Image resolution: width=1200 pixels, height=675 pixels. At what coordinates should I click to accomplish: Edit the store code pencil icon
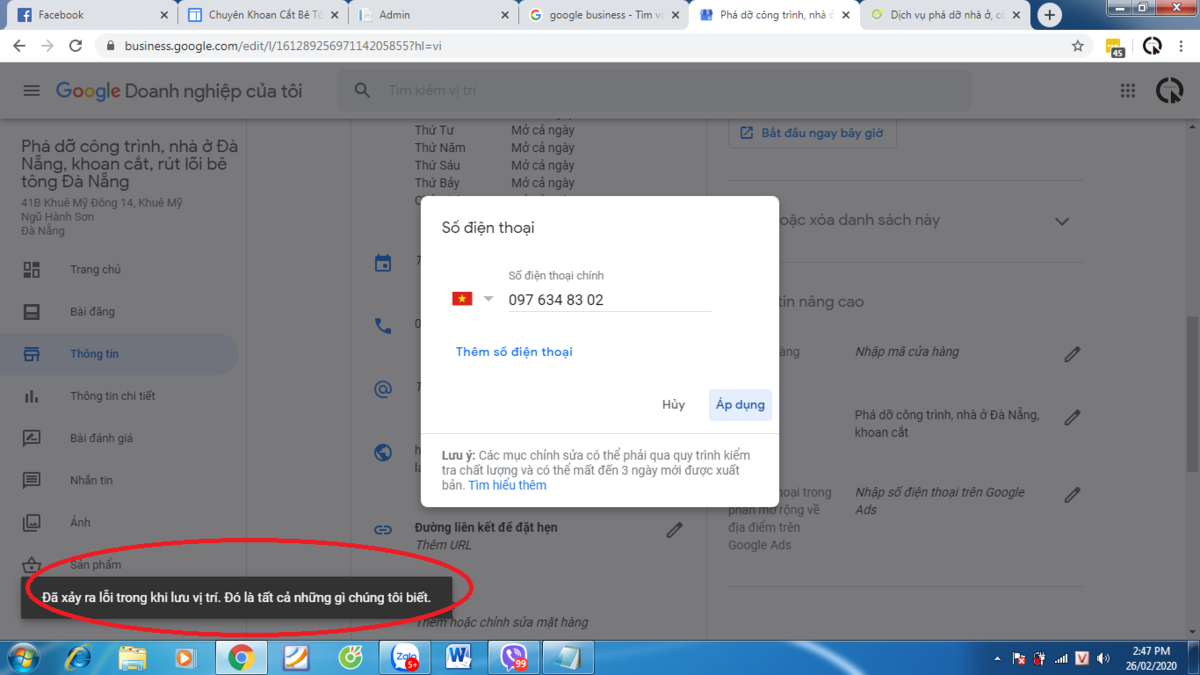(x=1072, y=354)
